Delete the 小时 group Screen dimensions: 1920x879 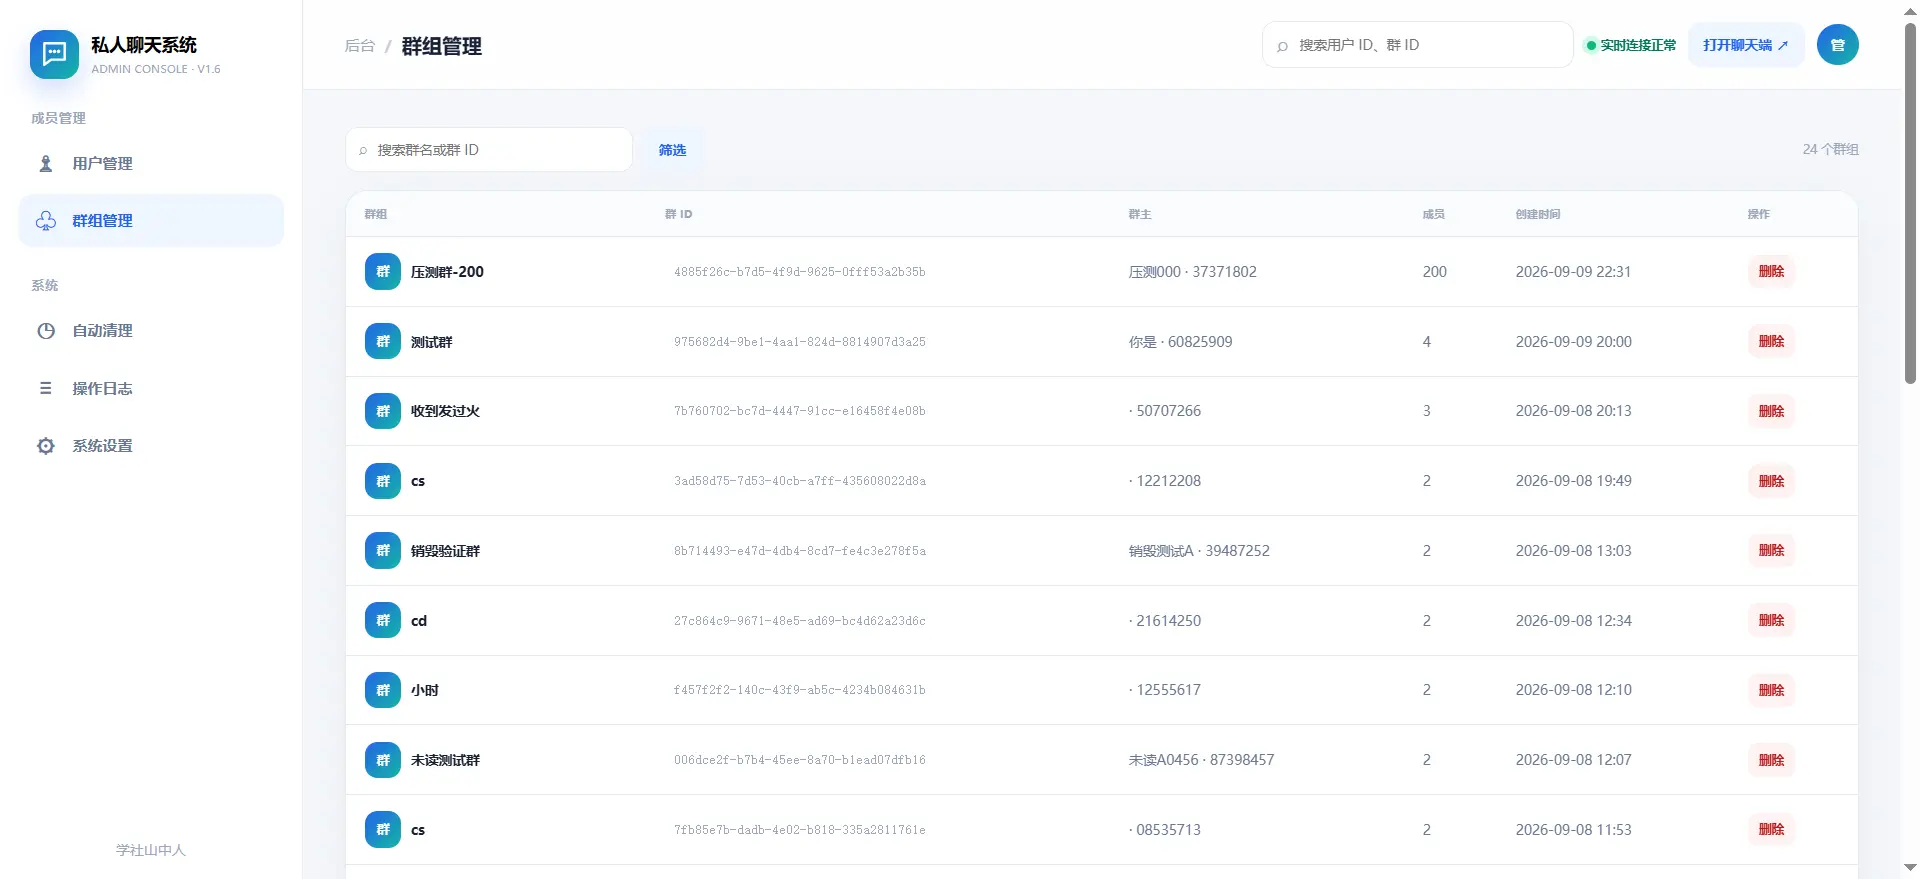[x=1771, y=690]
